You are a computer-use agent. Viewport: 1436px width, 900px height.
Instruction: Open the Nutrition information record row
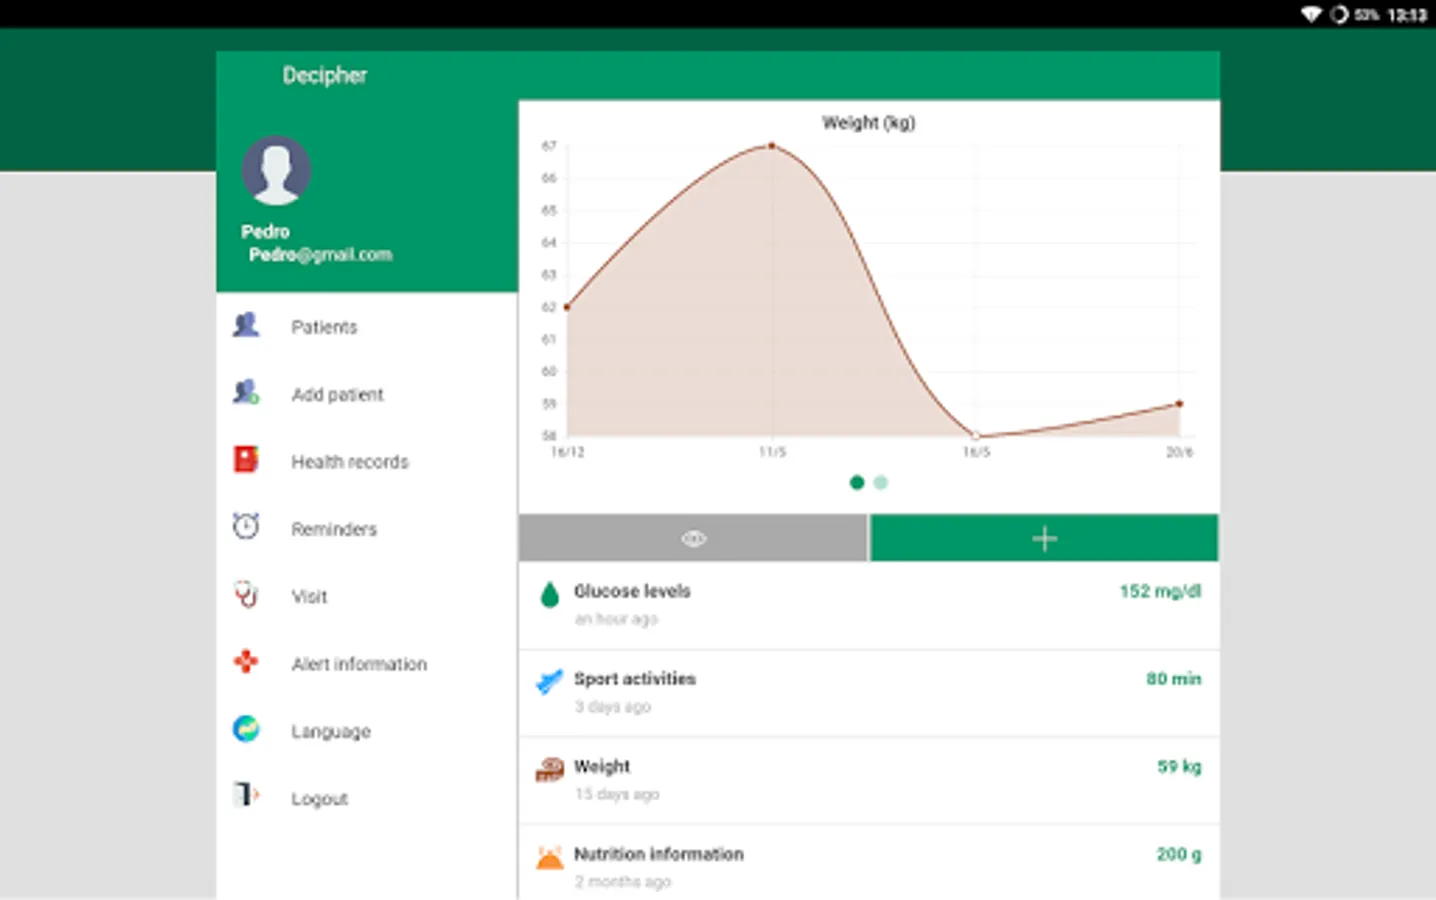click(x=869, y=863)
